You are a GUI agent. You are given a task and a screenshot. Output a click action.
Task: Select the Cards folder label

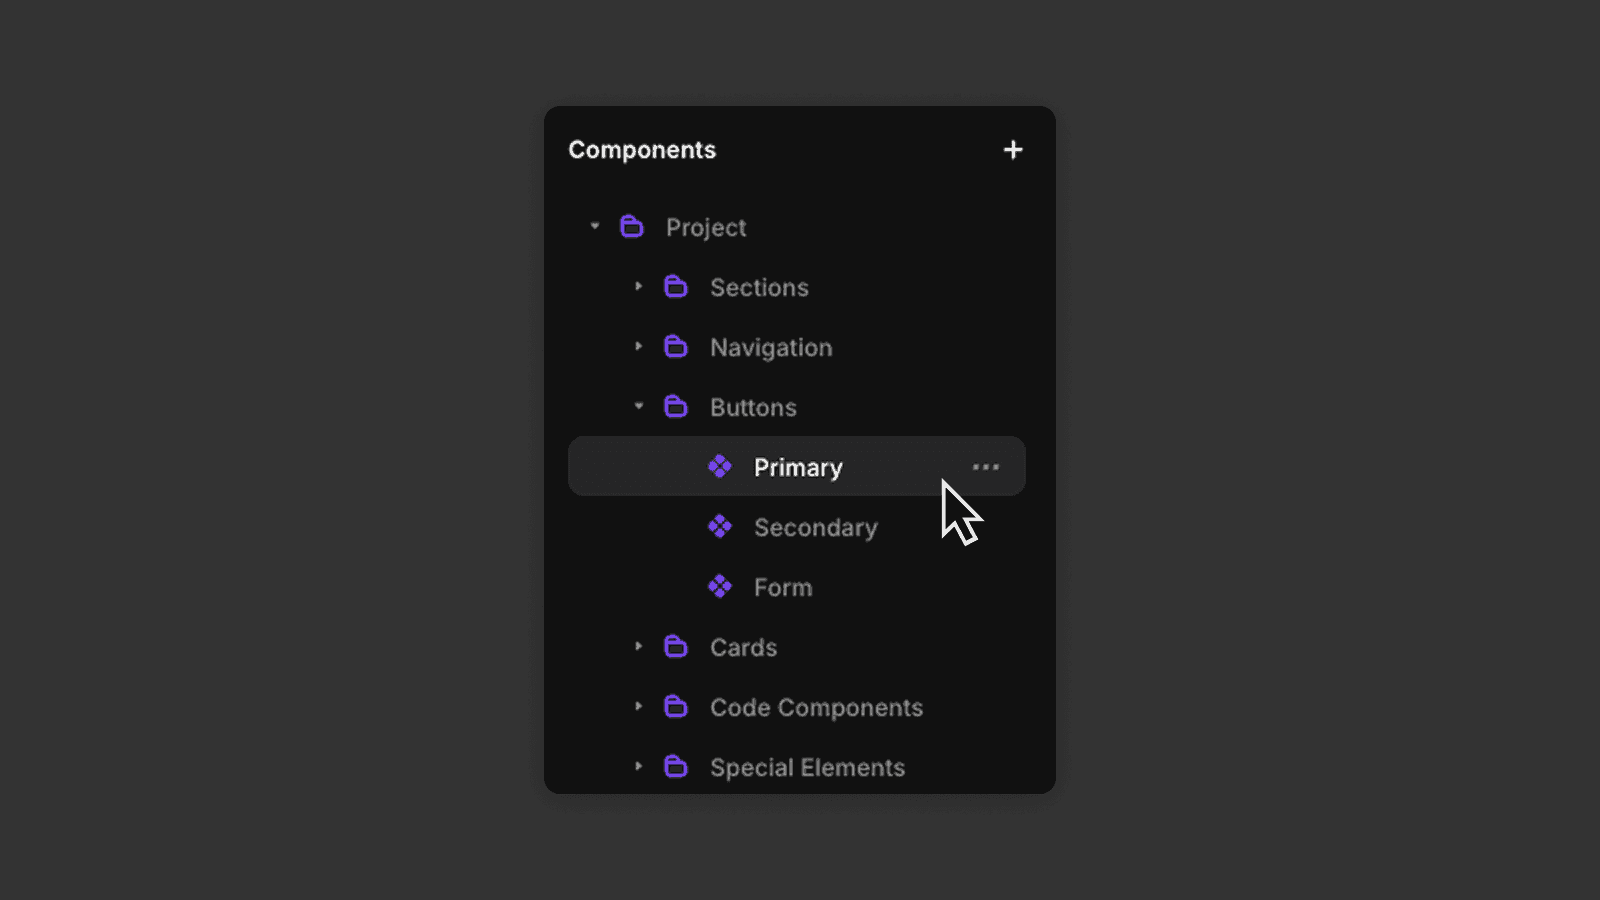pos(743,647)
